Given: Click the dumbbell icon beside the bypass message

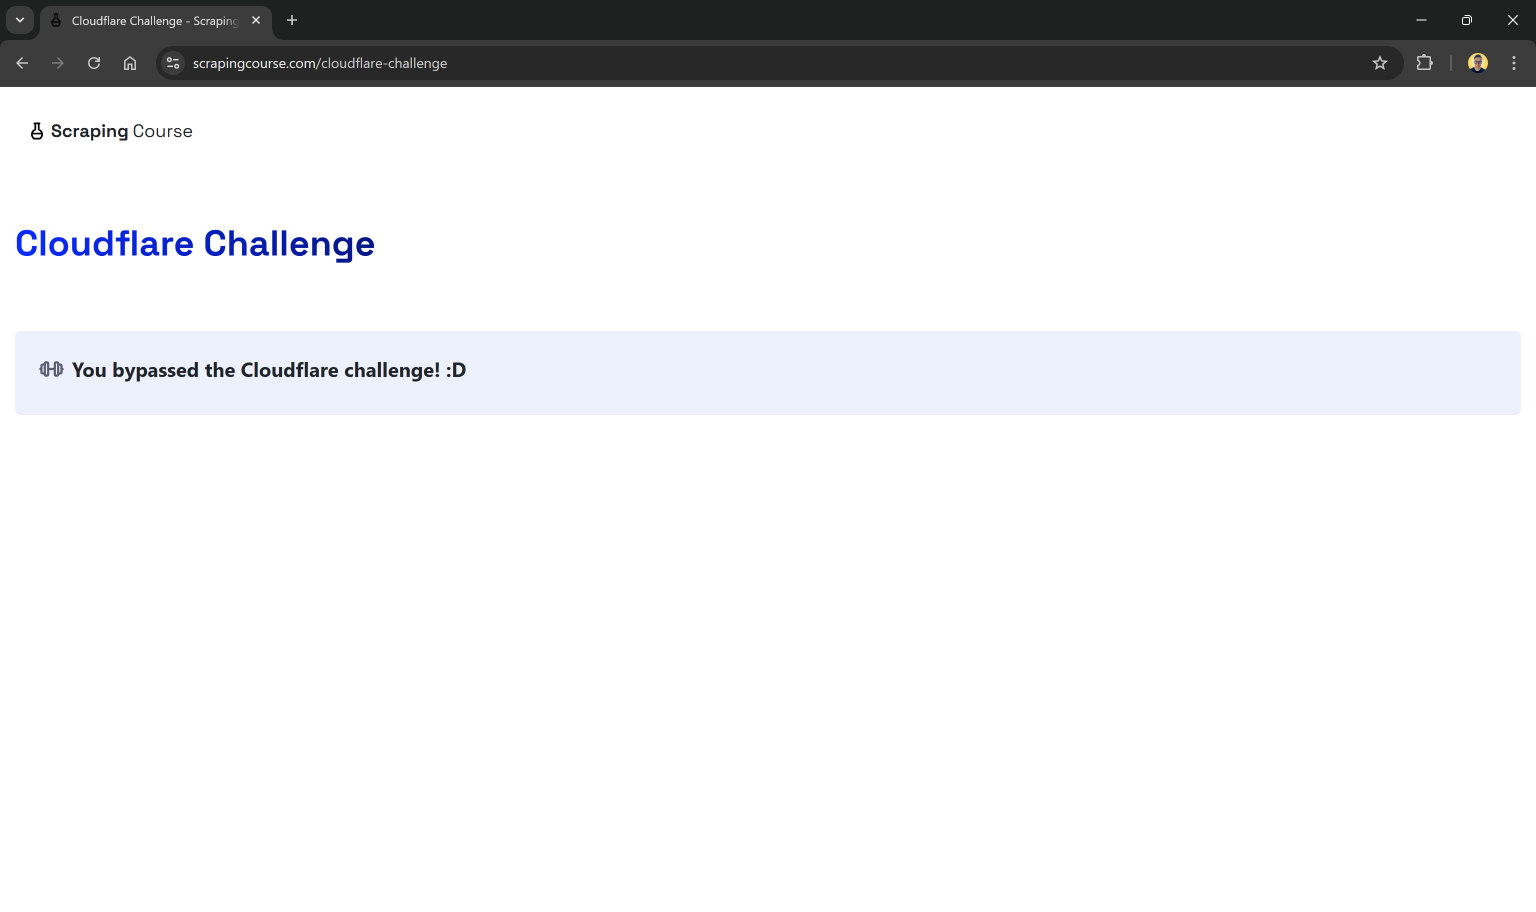Looking at the screenshot, I should click(51, 369).
